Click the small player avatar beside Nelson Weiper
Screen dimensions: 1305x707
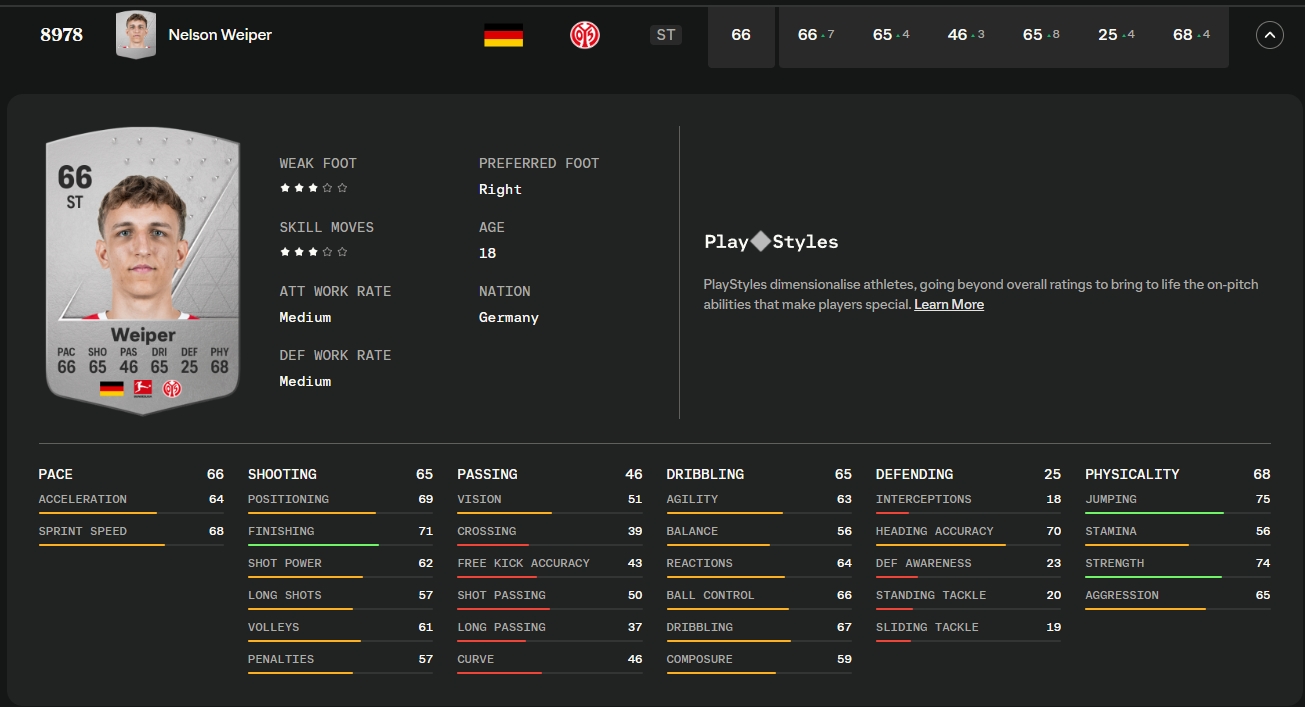[x=136, y=35]
